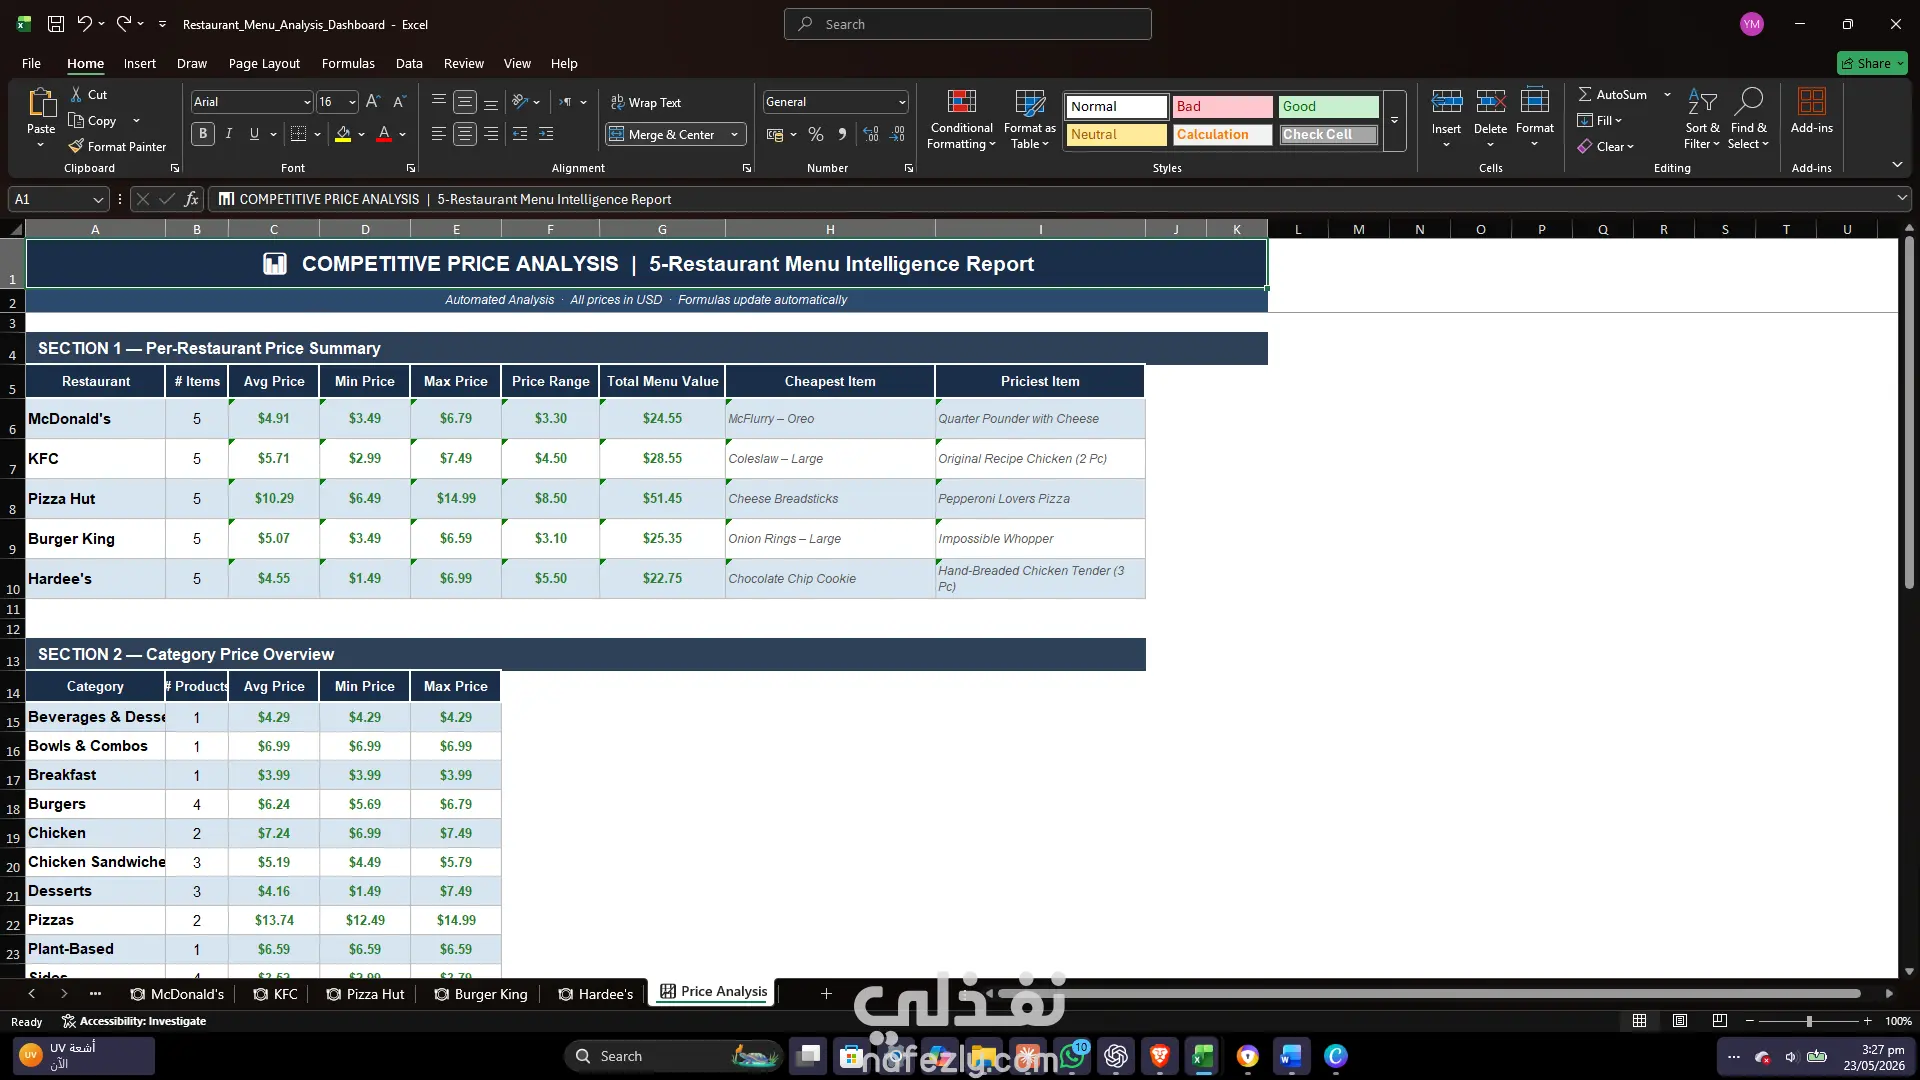The width and height of the screenshot is (1920, 1080).
Task: Toggle Underline formatting
Action: [x=254, y=134]
